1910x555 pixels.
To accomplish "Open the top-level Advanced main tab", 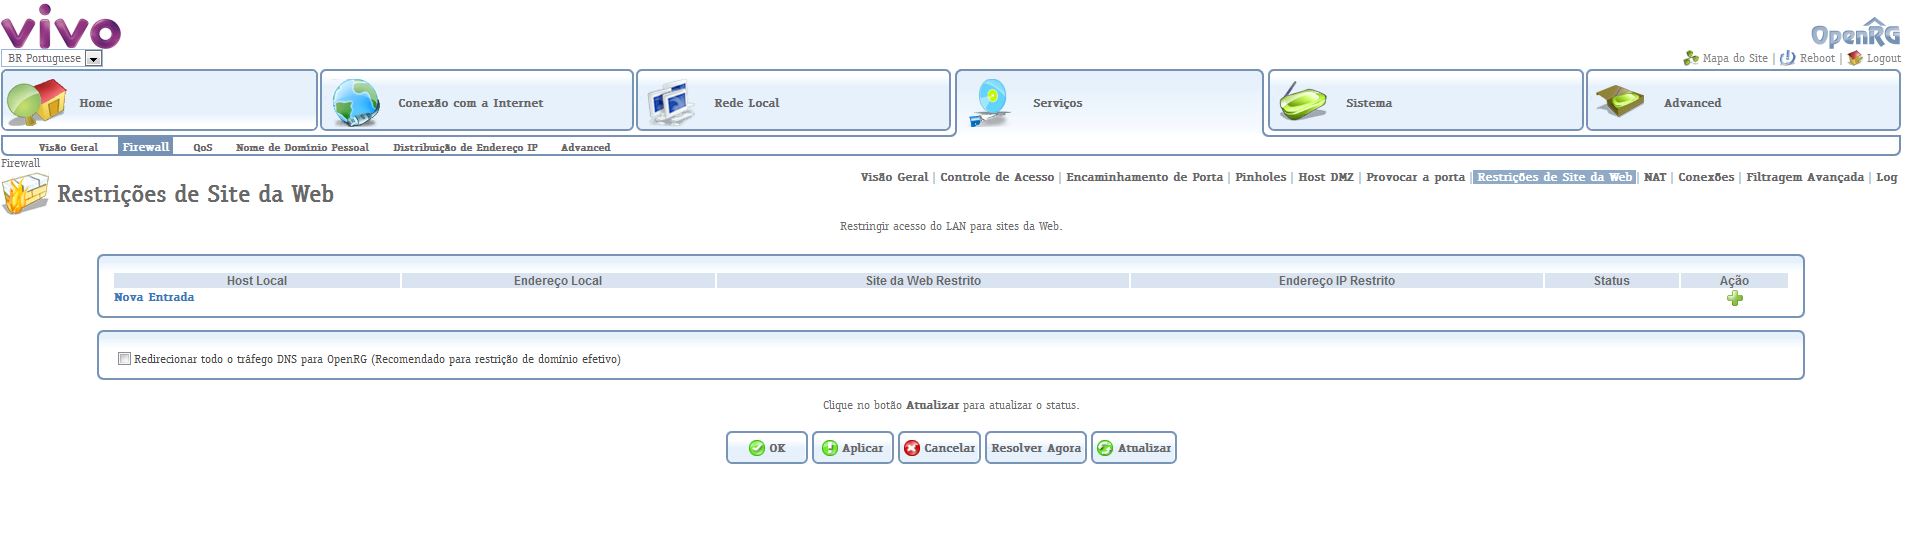I will click(x=1743, y=100).
